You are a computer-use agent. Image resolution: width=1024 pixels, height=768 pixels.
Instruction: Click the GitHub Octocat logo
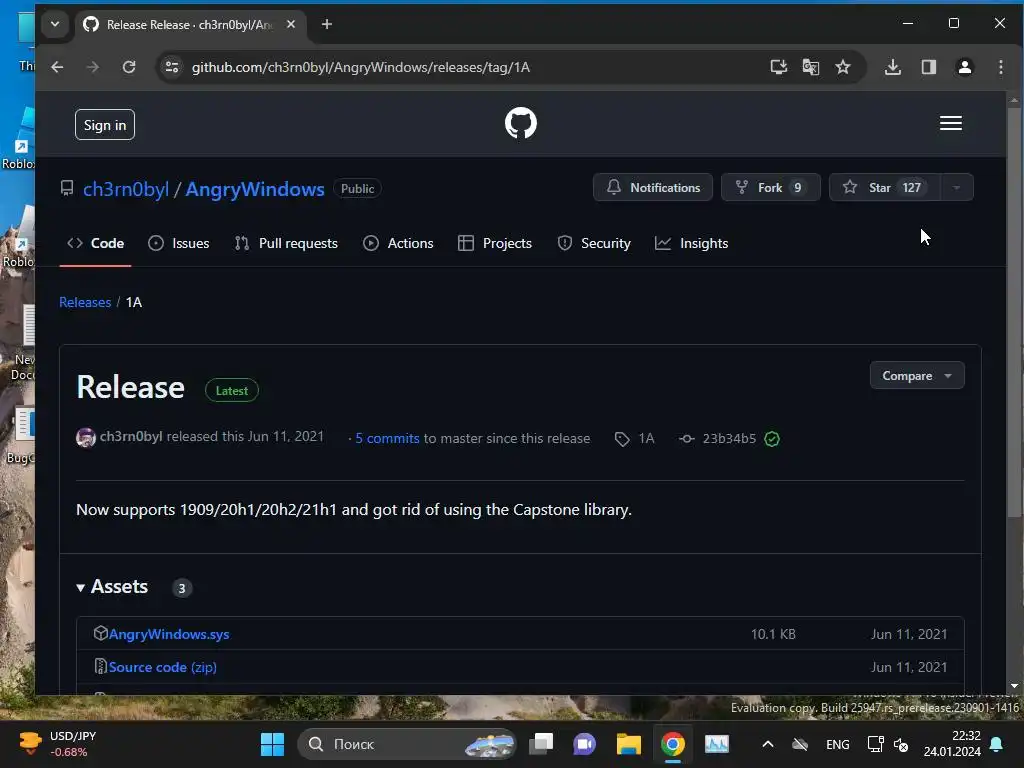point(520,123)
